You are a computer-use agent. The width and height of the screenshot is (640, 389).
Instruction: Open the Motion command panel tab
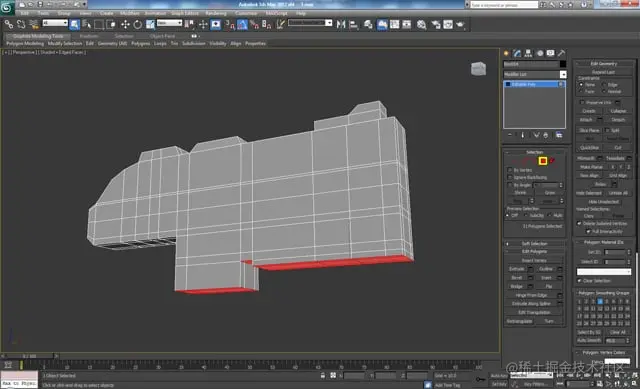pos(540,53)
